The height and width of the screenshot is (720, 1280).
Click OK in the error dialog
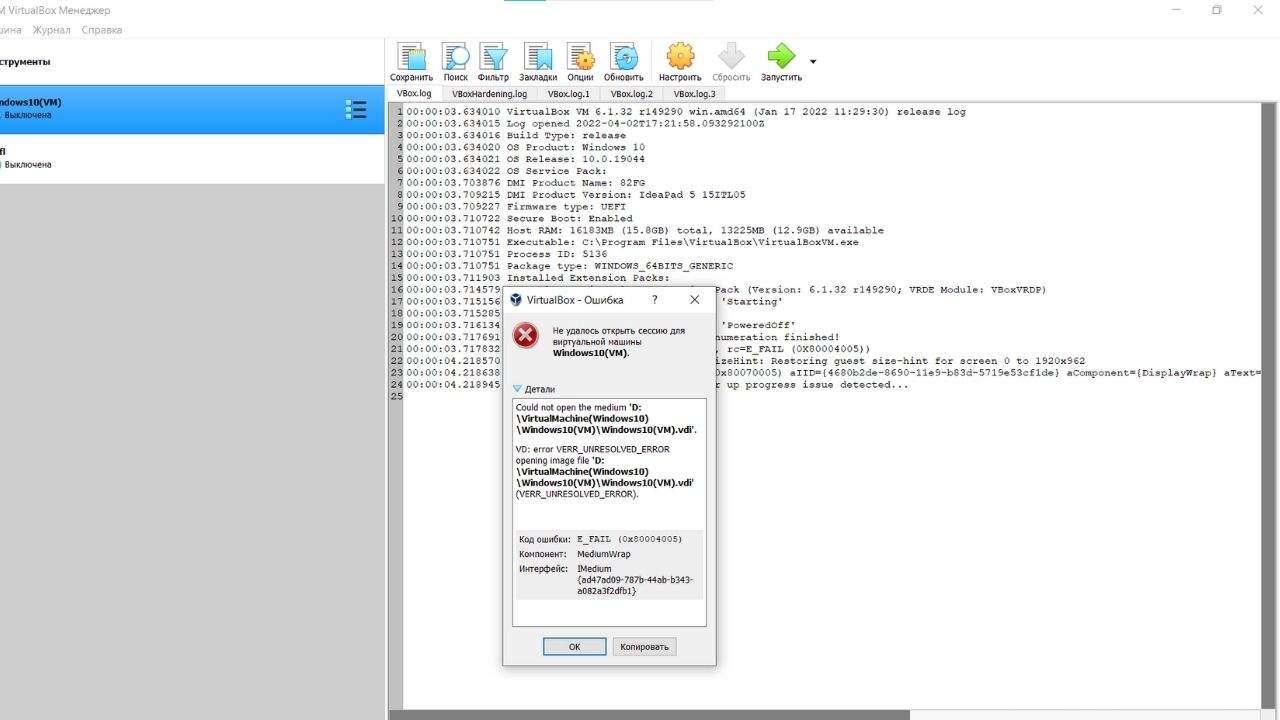pyautogui.click(x=574, y=647)
